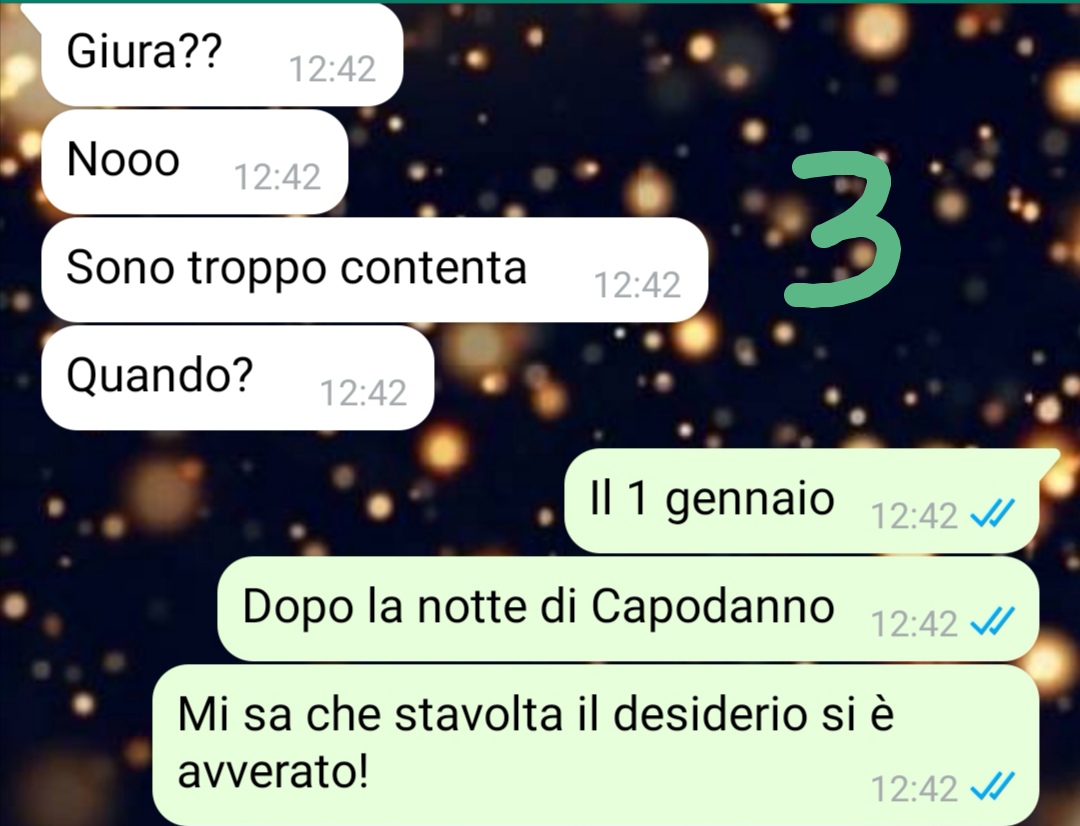1080x826 pixels.
Task: Select the 'Nooo' message bubble
Action: point(194,162)
